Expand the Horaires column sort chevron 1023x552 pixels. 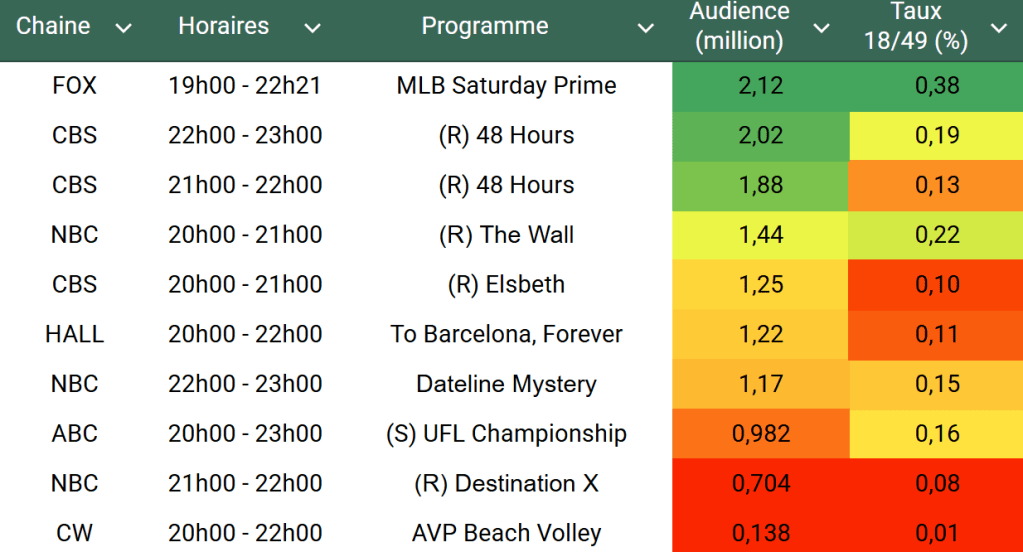coord(312,28)
